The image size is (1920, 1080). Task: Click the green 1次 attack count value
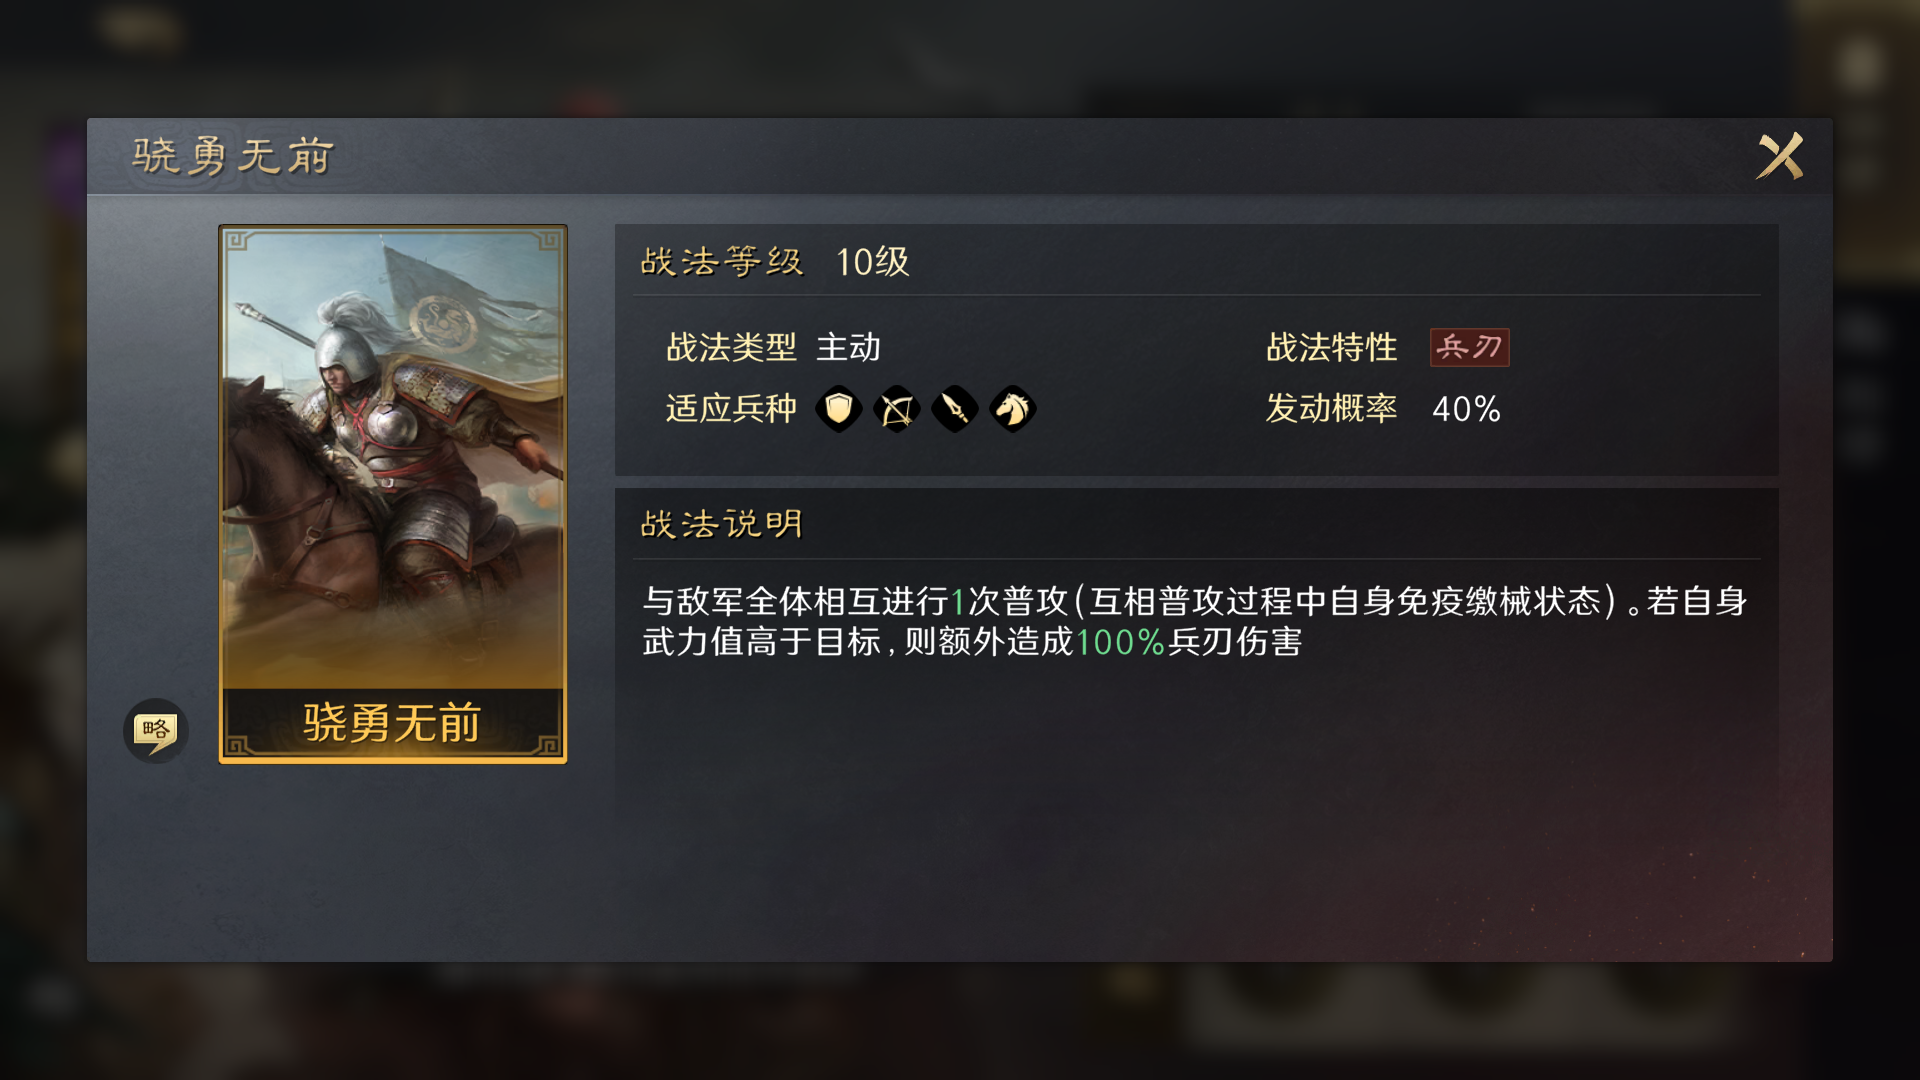(x=975, y=602)
